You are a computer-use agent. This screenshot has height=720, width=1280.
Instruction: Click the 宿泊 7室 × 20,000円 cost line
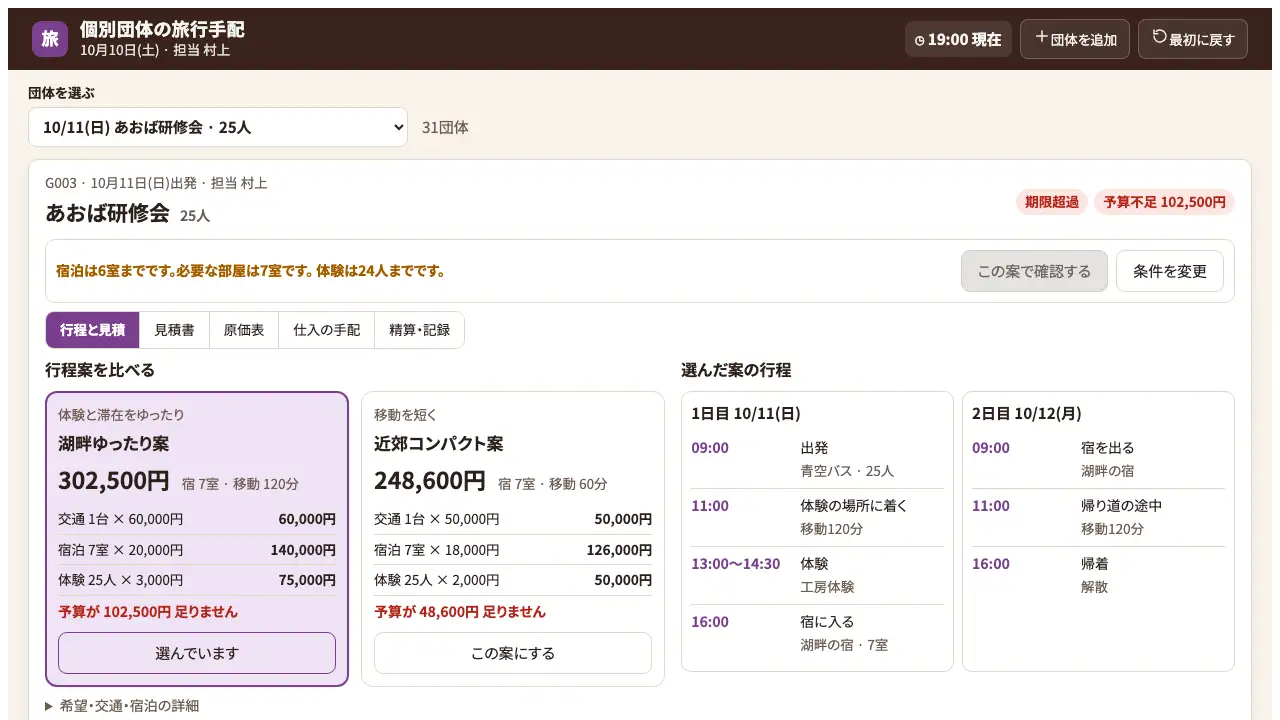[x=197, y=549]
